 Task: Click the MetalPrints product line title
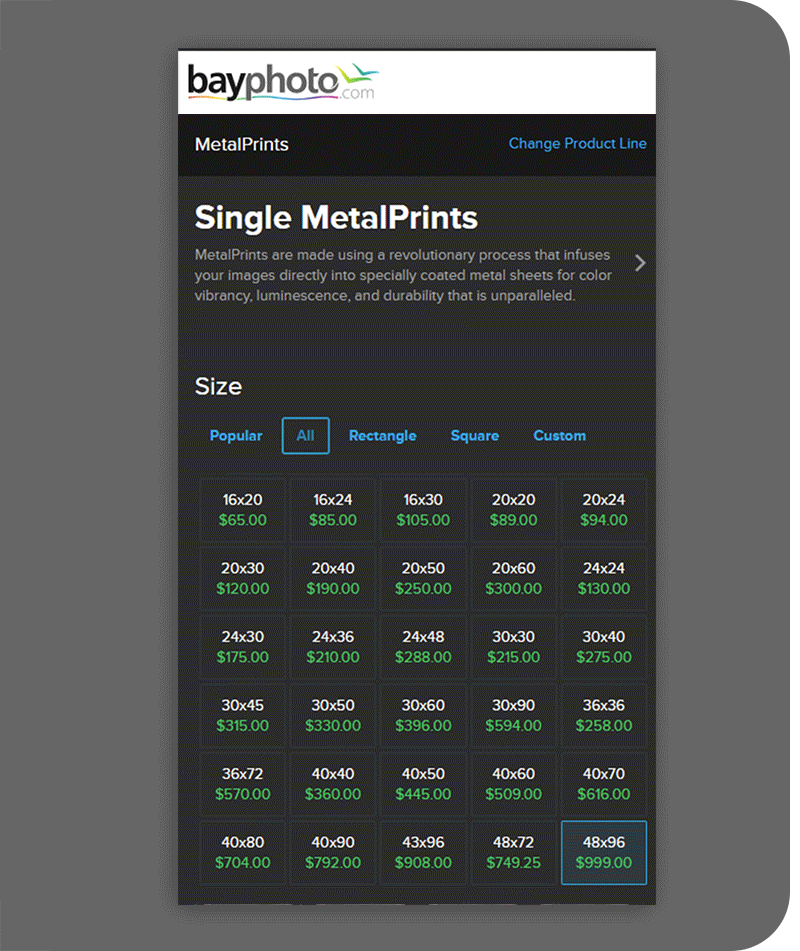[x=241, y=144]
